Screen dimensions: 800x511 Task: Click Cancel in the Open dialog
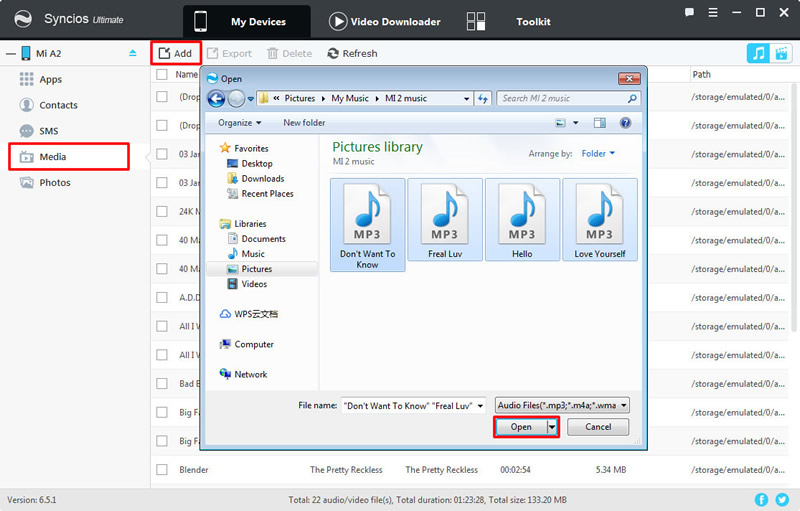pyautogui.click(x=598, y=427)
